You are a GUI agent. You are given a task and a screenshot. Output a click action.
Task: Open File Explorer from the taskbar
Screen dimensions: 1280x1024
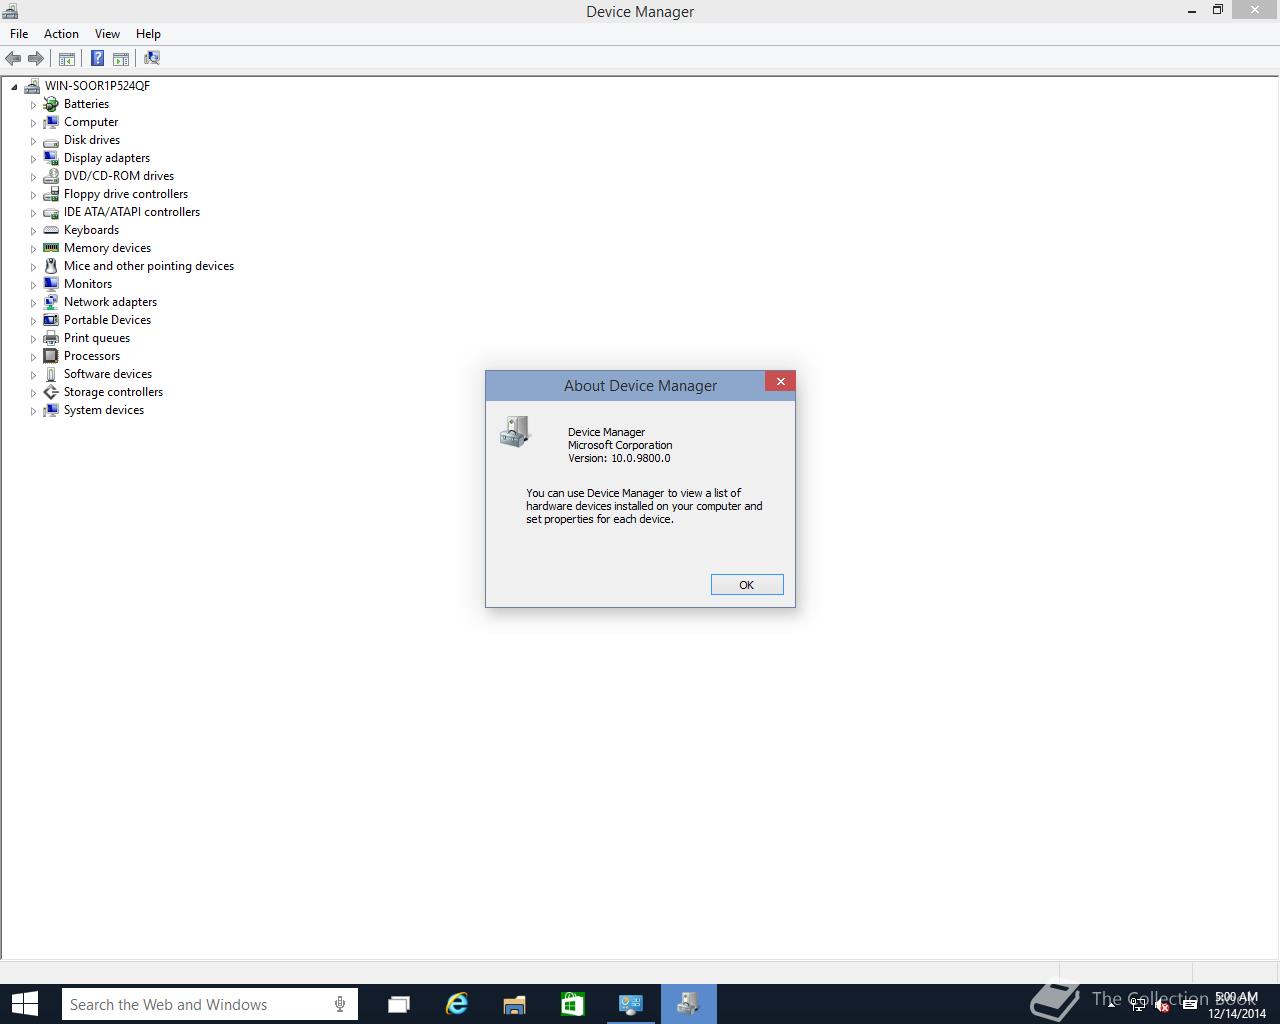click(x=514, y=1004)
